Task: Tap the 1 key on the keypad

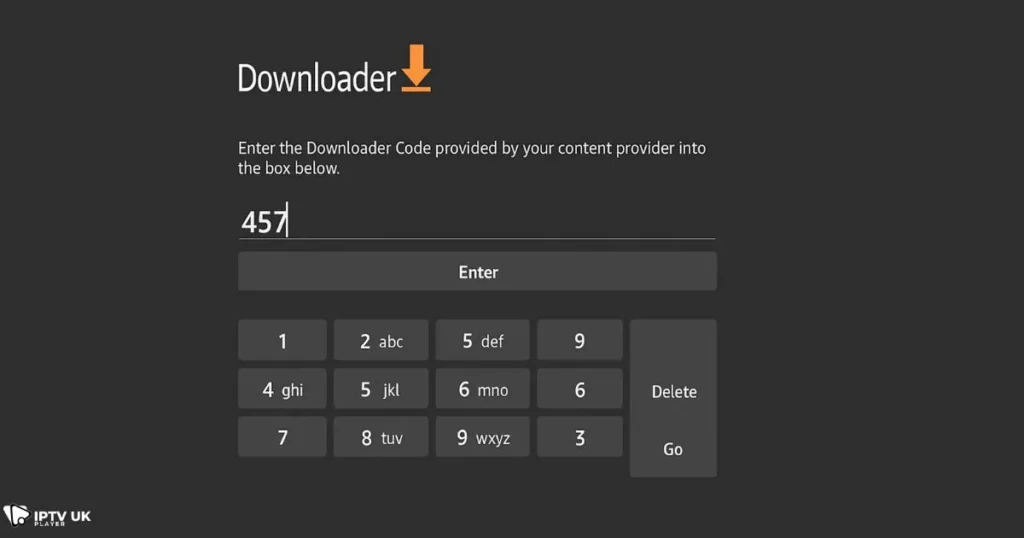Action: [282, 340]
